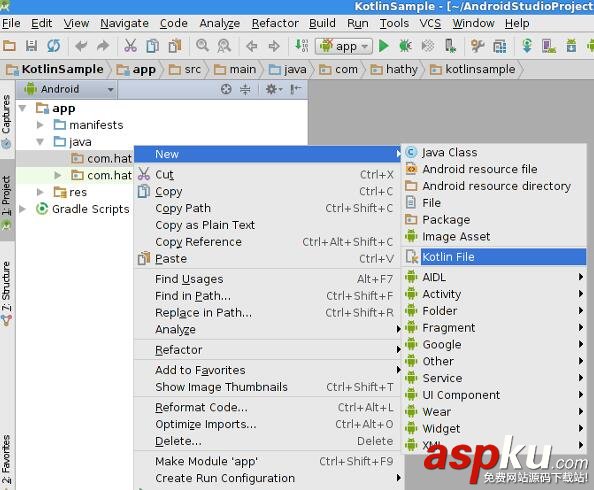Open the 1: Project side tab
The width and height of the screenshot is (594, 490).
click(x=7, y=201)
